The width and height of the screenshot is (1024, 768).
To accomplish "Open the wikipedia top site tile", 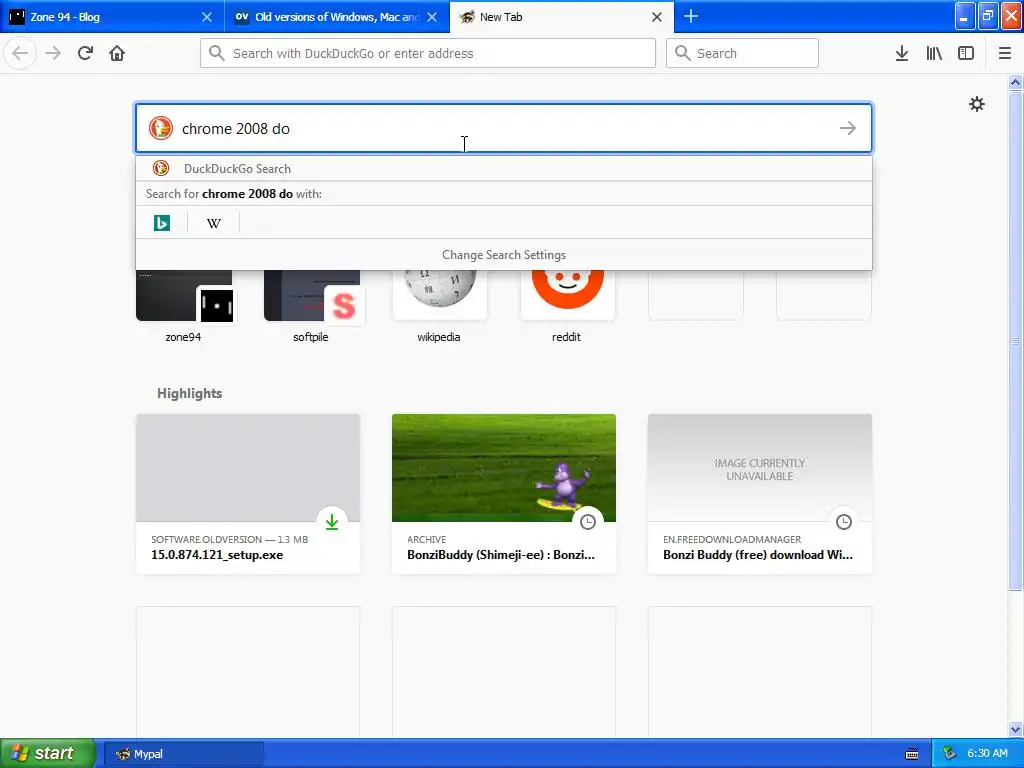I will tap(440, 306).
